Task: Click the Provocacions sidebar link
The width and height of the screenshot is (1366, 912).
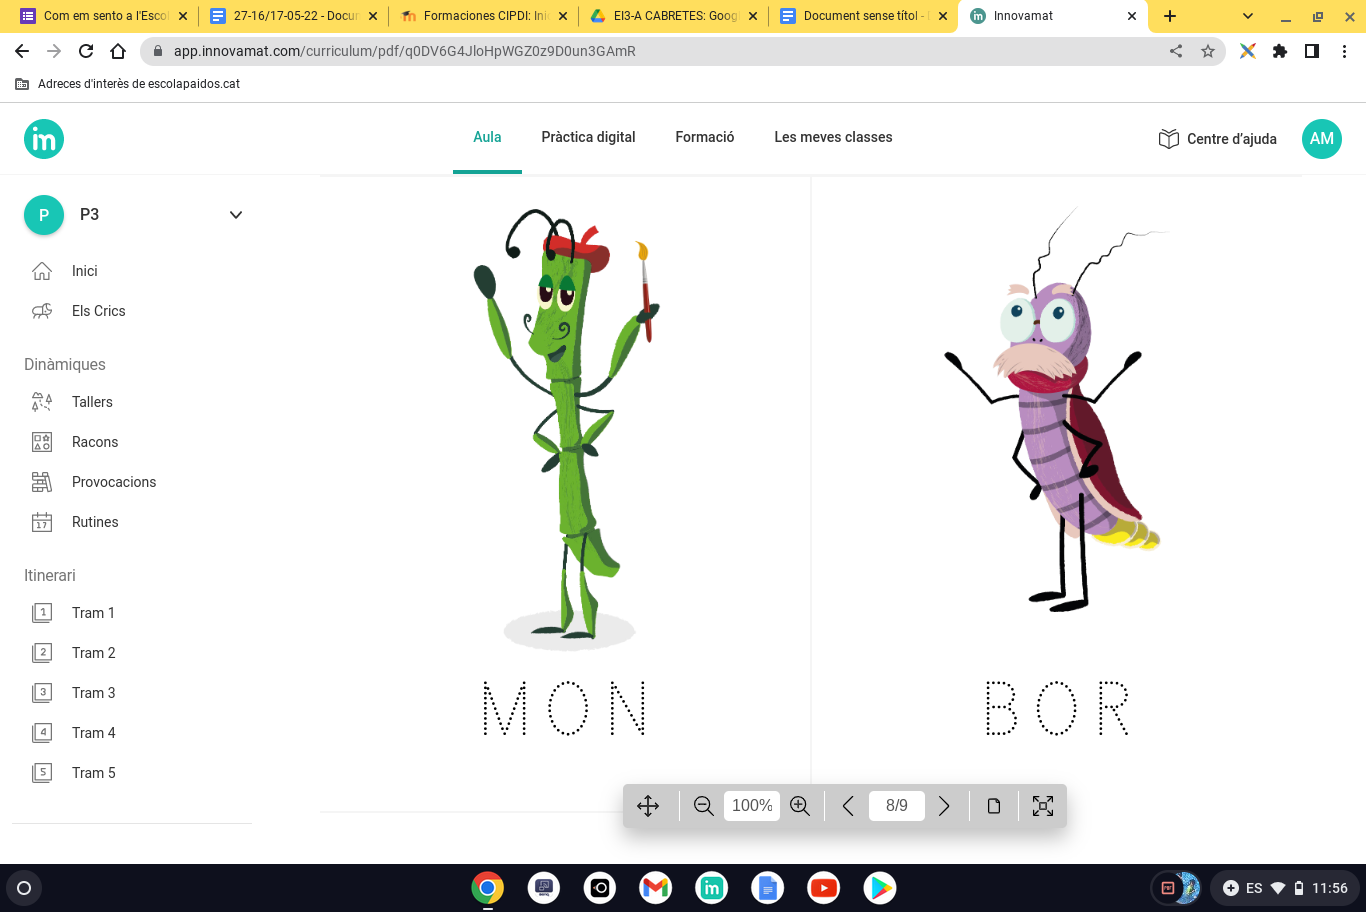Action: click(114, 482)
